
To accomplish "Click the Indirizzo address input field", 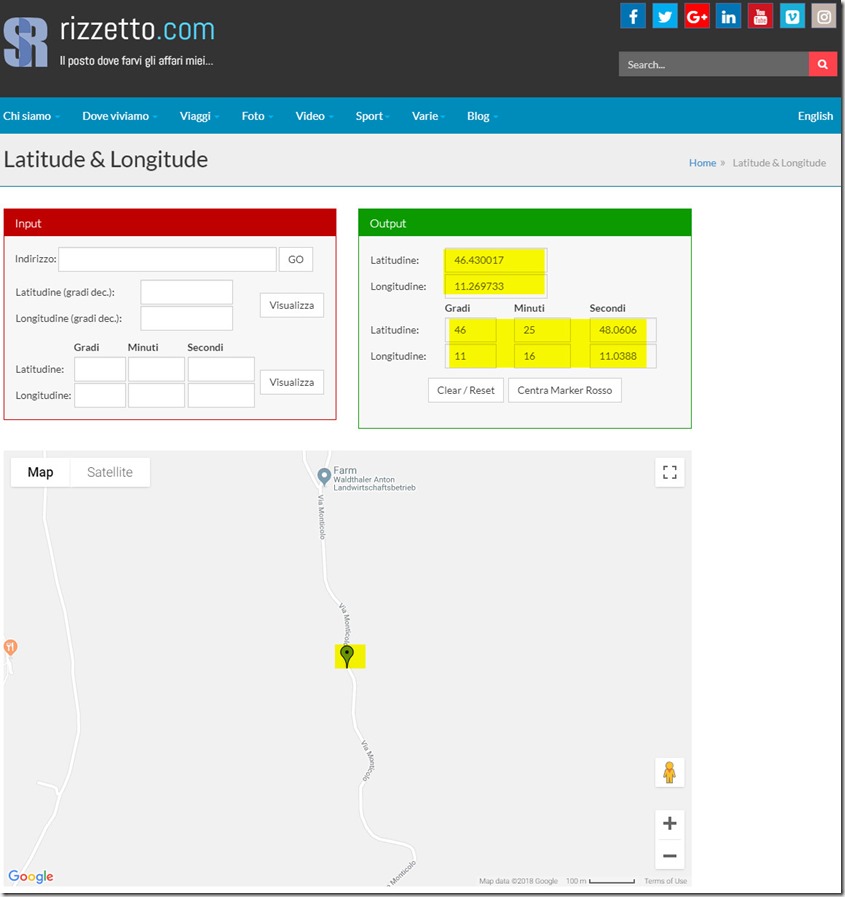I will tap(167, 260).
